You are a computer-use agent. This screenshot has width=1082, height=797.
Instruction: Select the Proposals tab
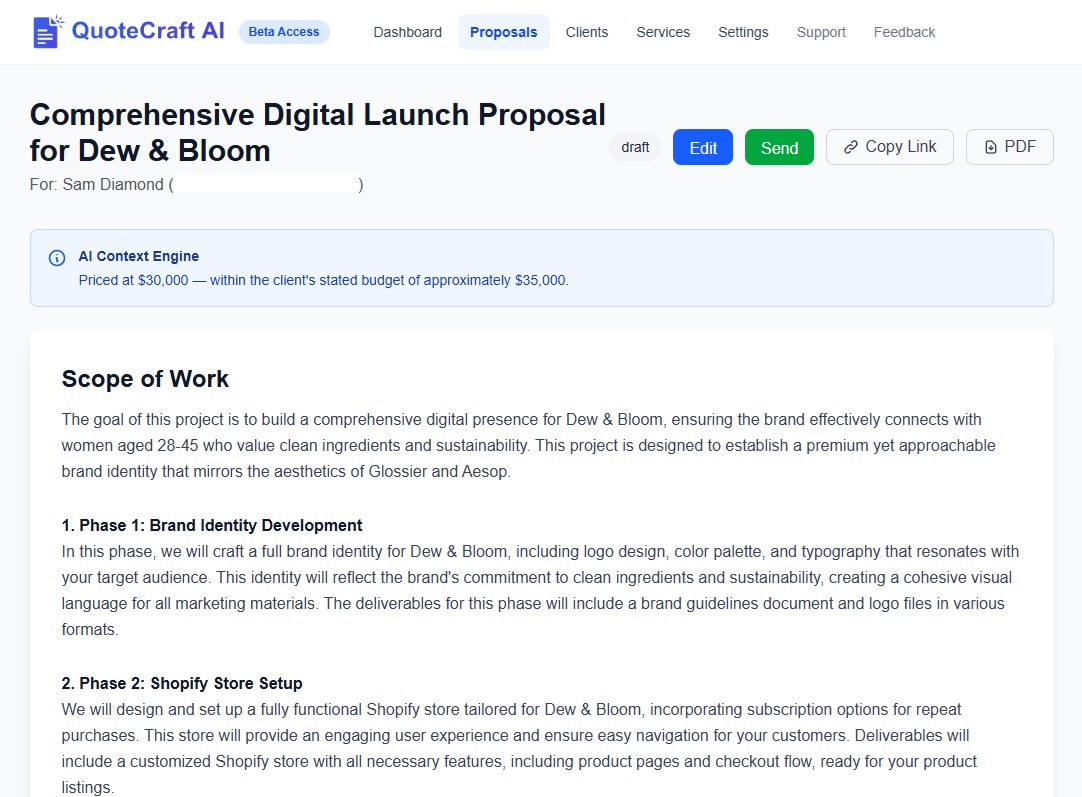[503, 32]
